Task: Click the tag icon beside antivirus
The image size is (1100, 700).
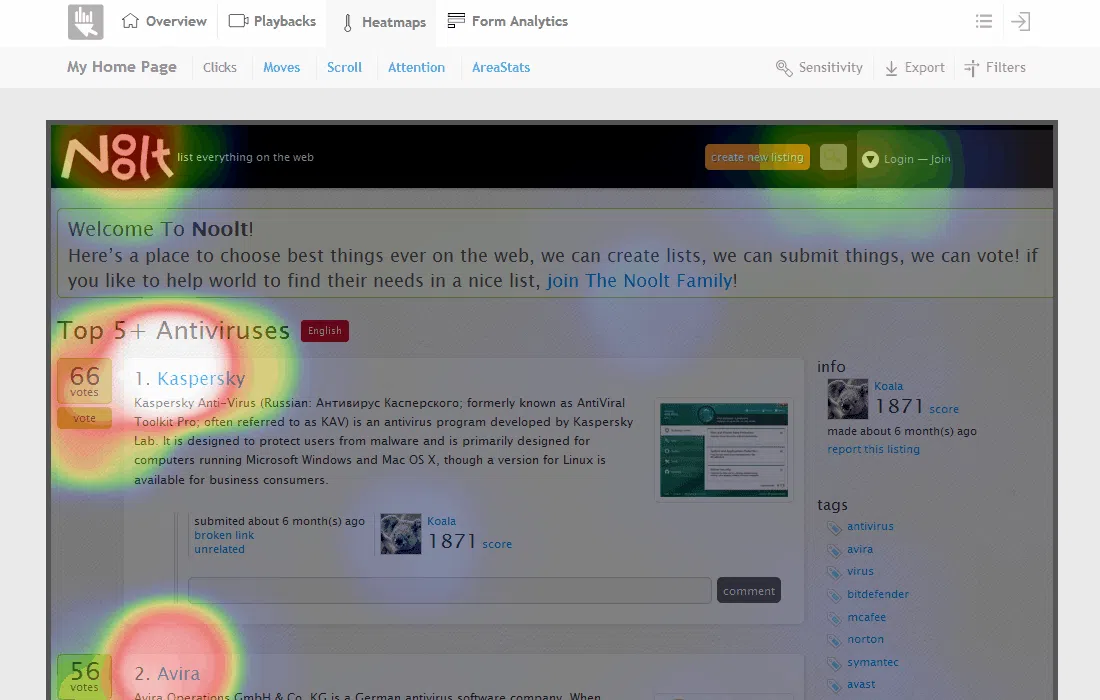Action: [834, 527]
